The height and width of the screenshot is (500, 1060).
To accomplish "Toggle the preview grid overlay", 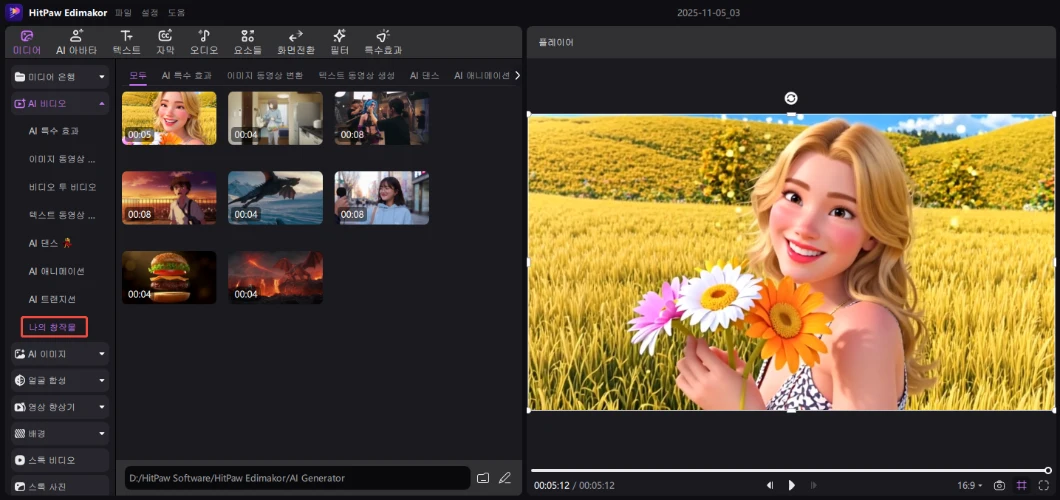I will (1022, 485).
